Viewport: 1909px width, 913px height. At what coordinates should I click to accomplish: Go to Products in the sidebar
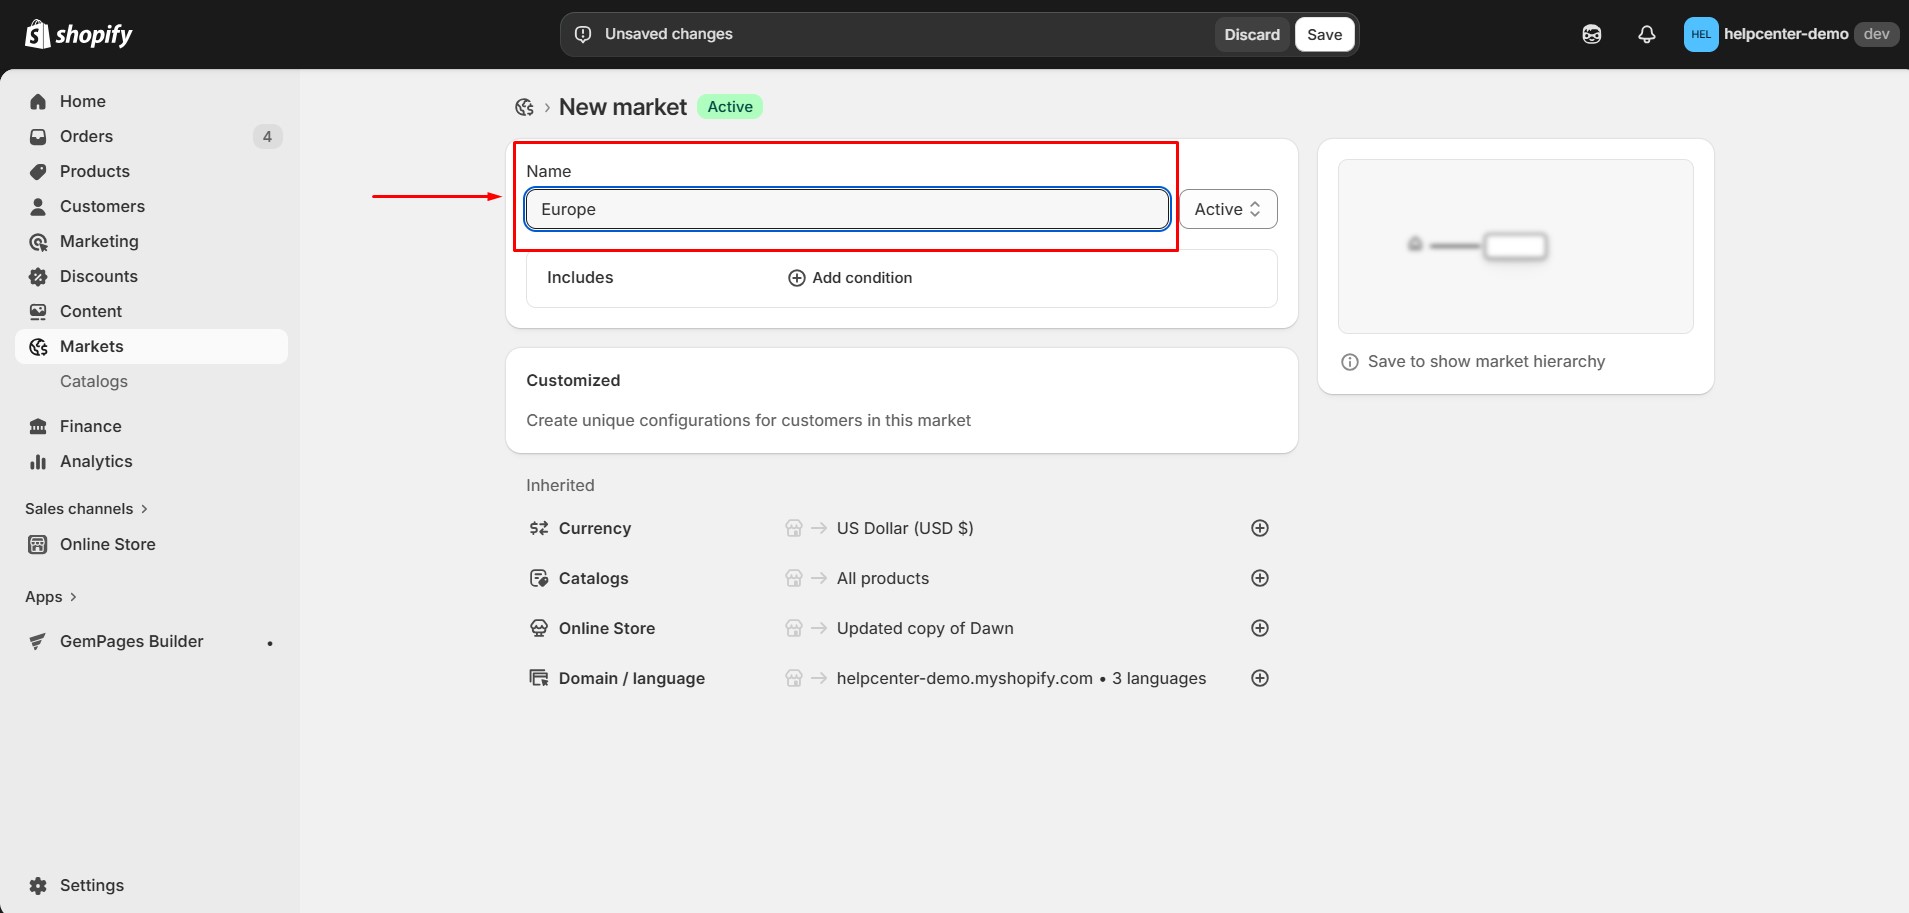coord(94,171)
